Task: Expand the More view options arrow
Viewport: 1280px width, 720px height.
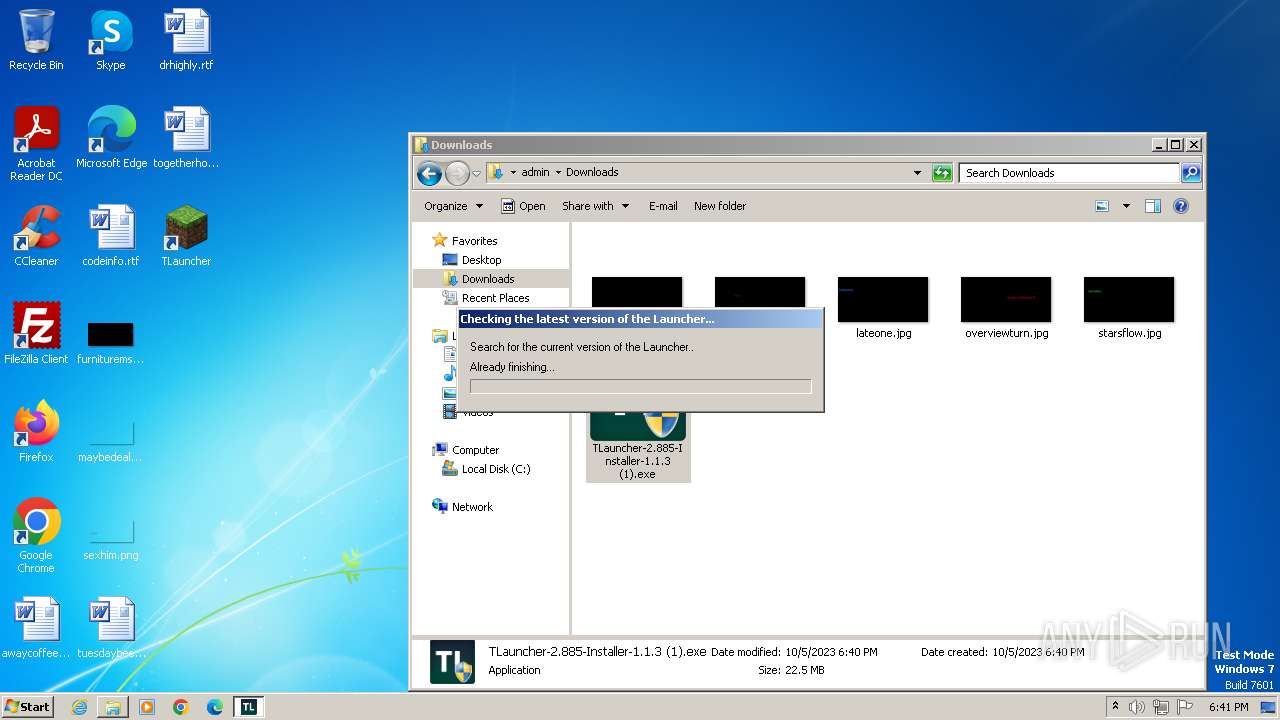Action: pyautogui.click(x=1126, y=206)
